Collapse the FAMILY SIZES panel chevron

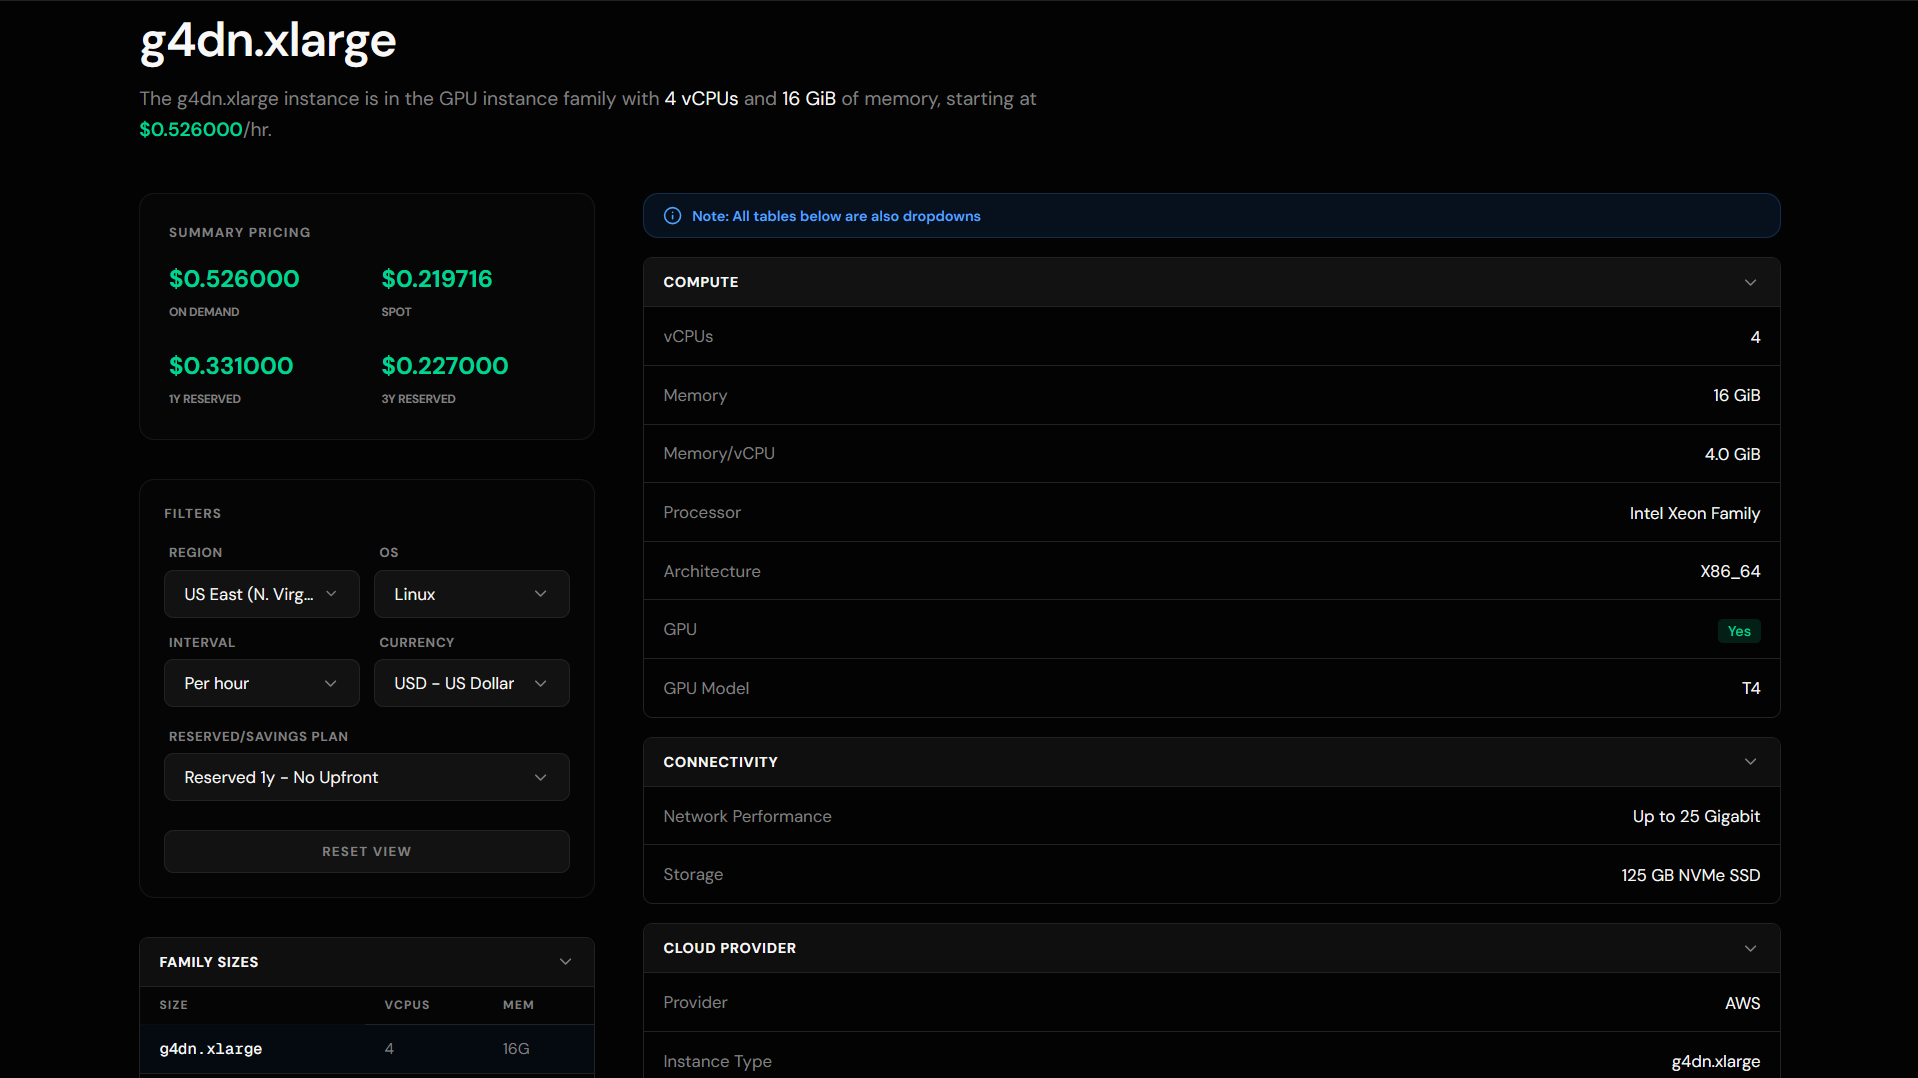565,961
